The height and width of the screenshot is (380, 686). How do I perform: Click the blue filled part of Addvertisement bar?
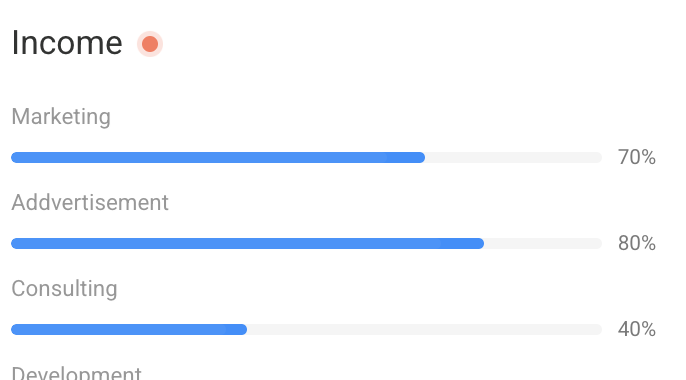pos(248,244)
